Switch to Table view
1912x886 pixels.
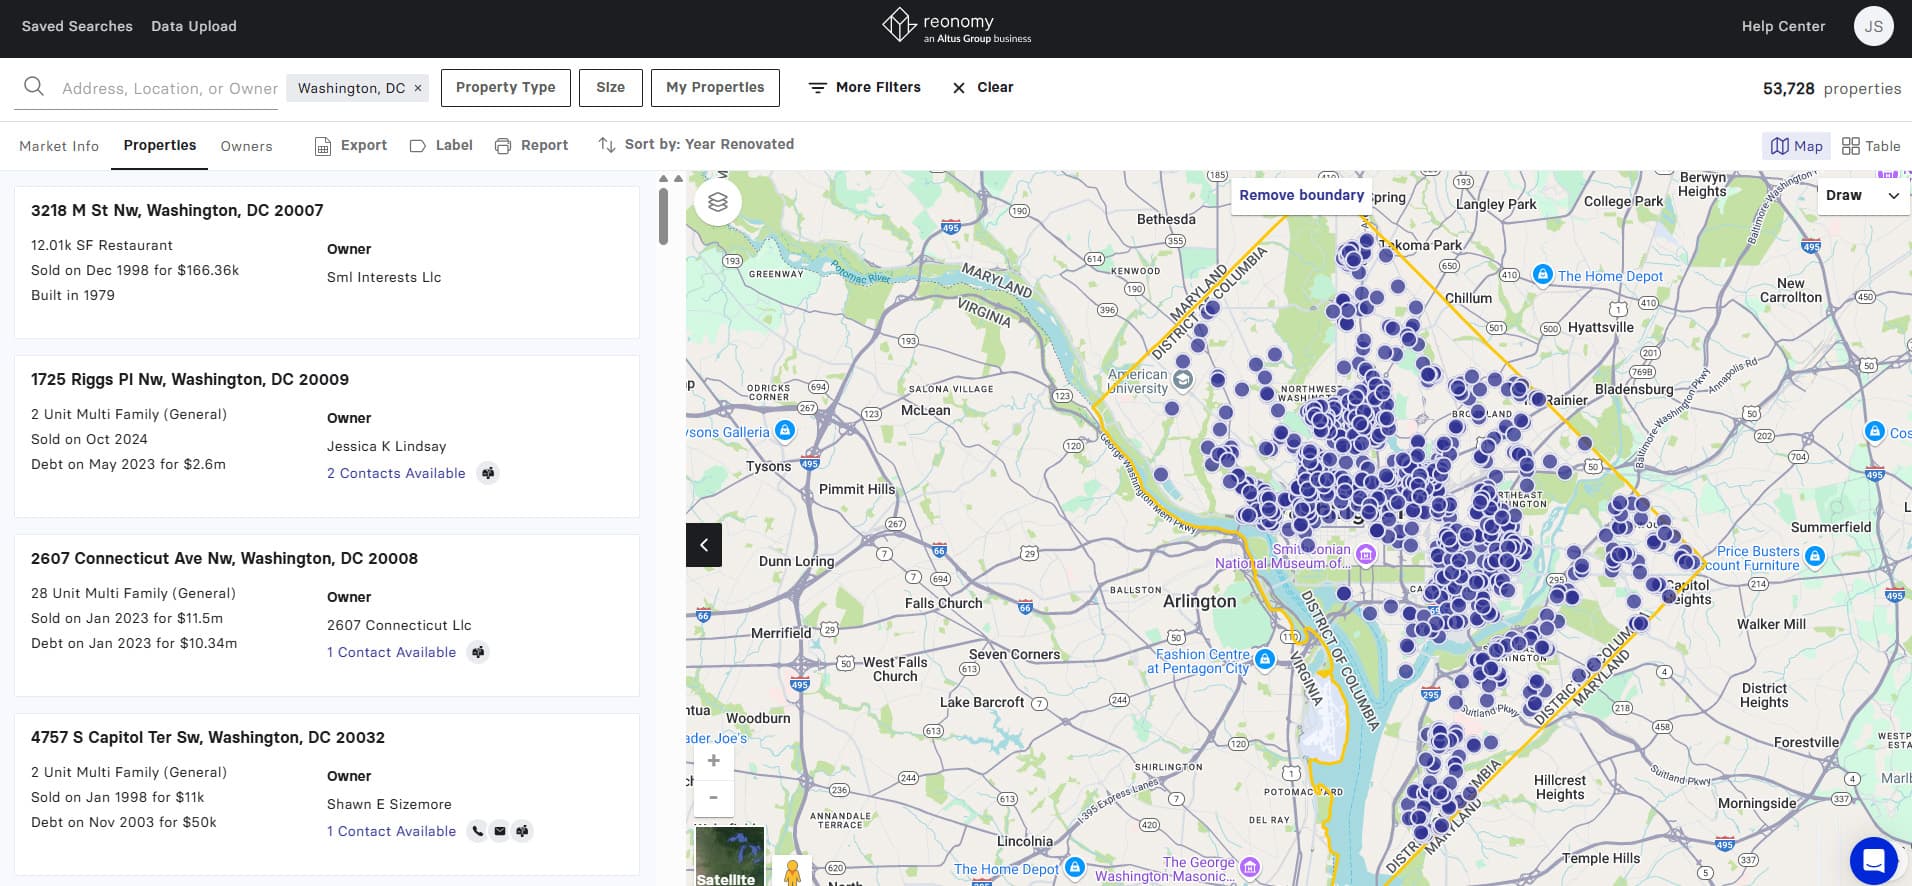pyautogui.click(x=1870, y=146)
